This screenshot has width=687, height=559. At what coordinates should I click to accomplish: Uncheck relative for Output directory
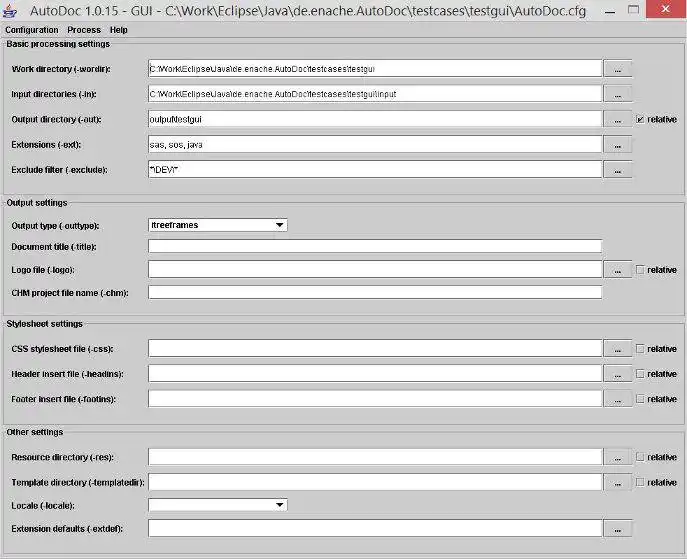click(x=640, y=119)
